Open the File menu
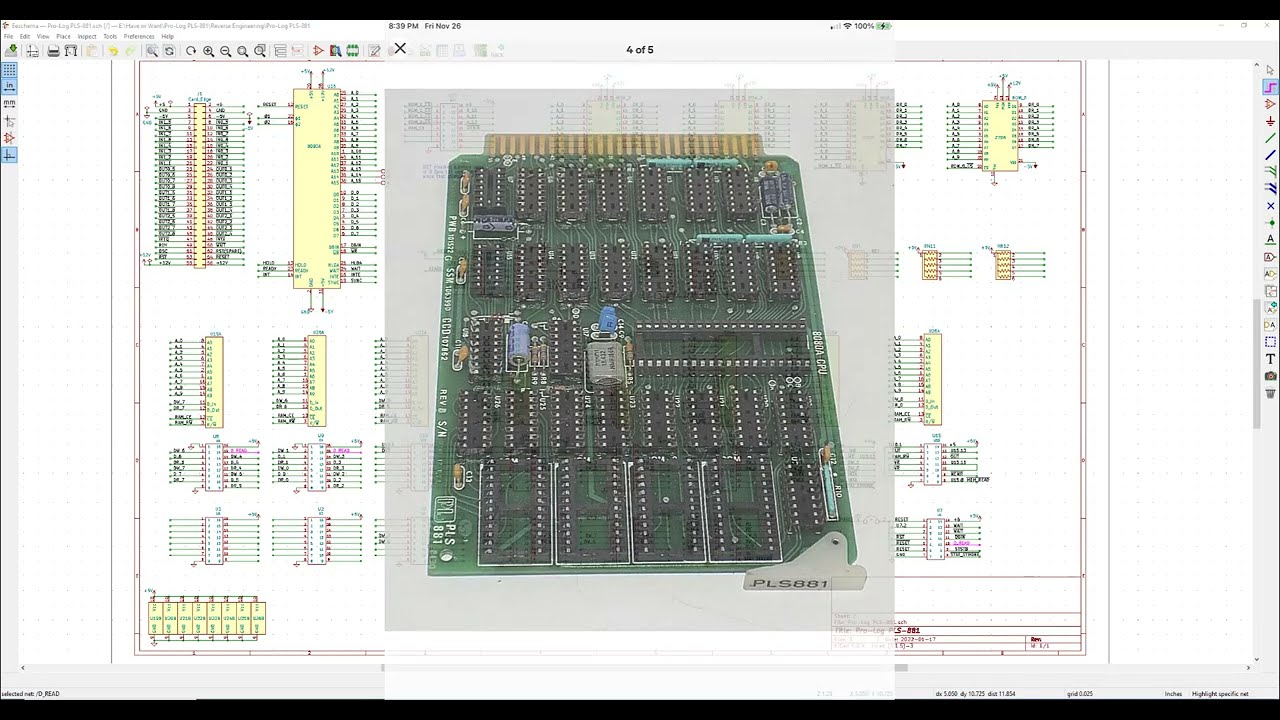This screenshot has width=1280, height=720. click(x=8, y=36)
